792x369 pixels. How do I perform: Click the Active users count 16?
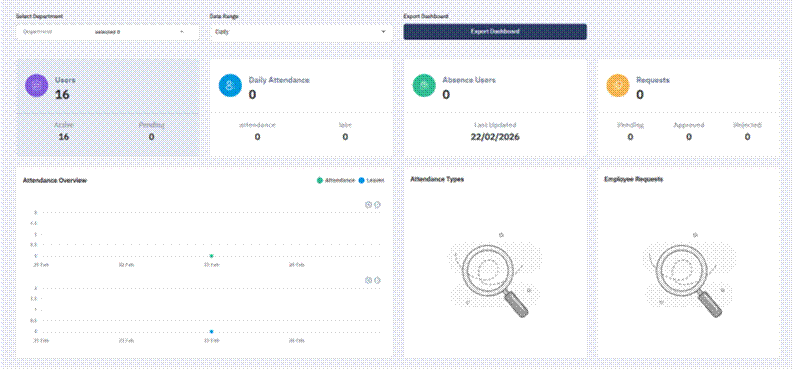coord(64,137)
